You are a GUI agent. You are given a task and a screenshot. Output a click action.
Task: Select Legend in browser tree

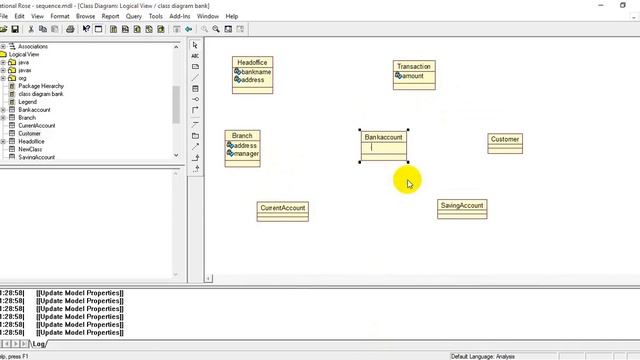(x=27, y=102)
